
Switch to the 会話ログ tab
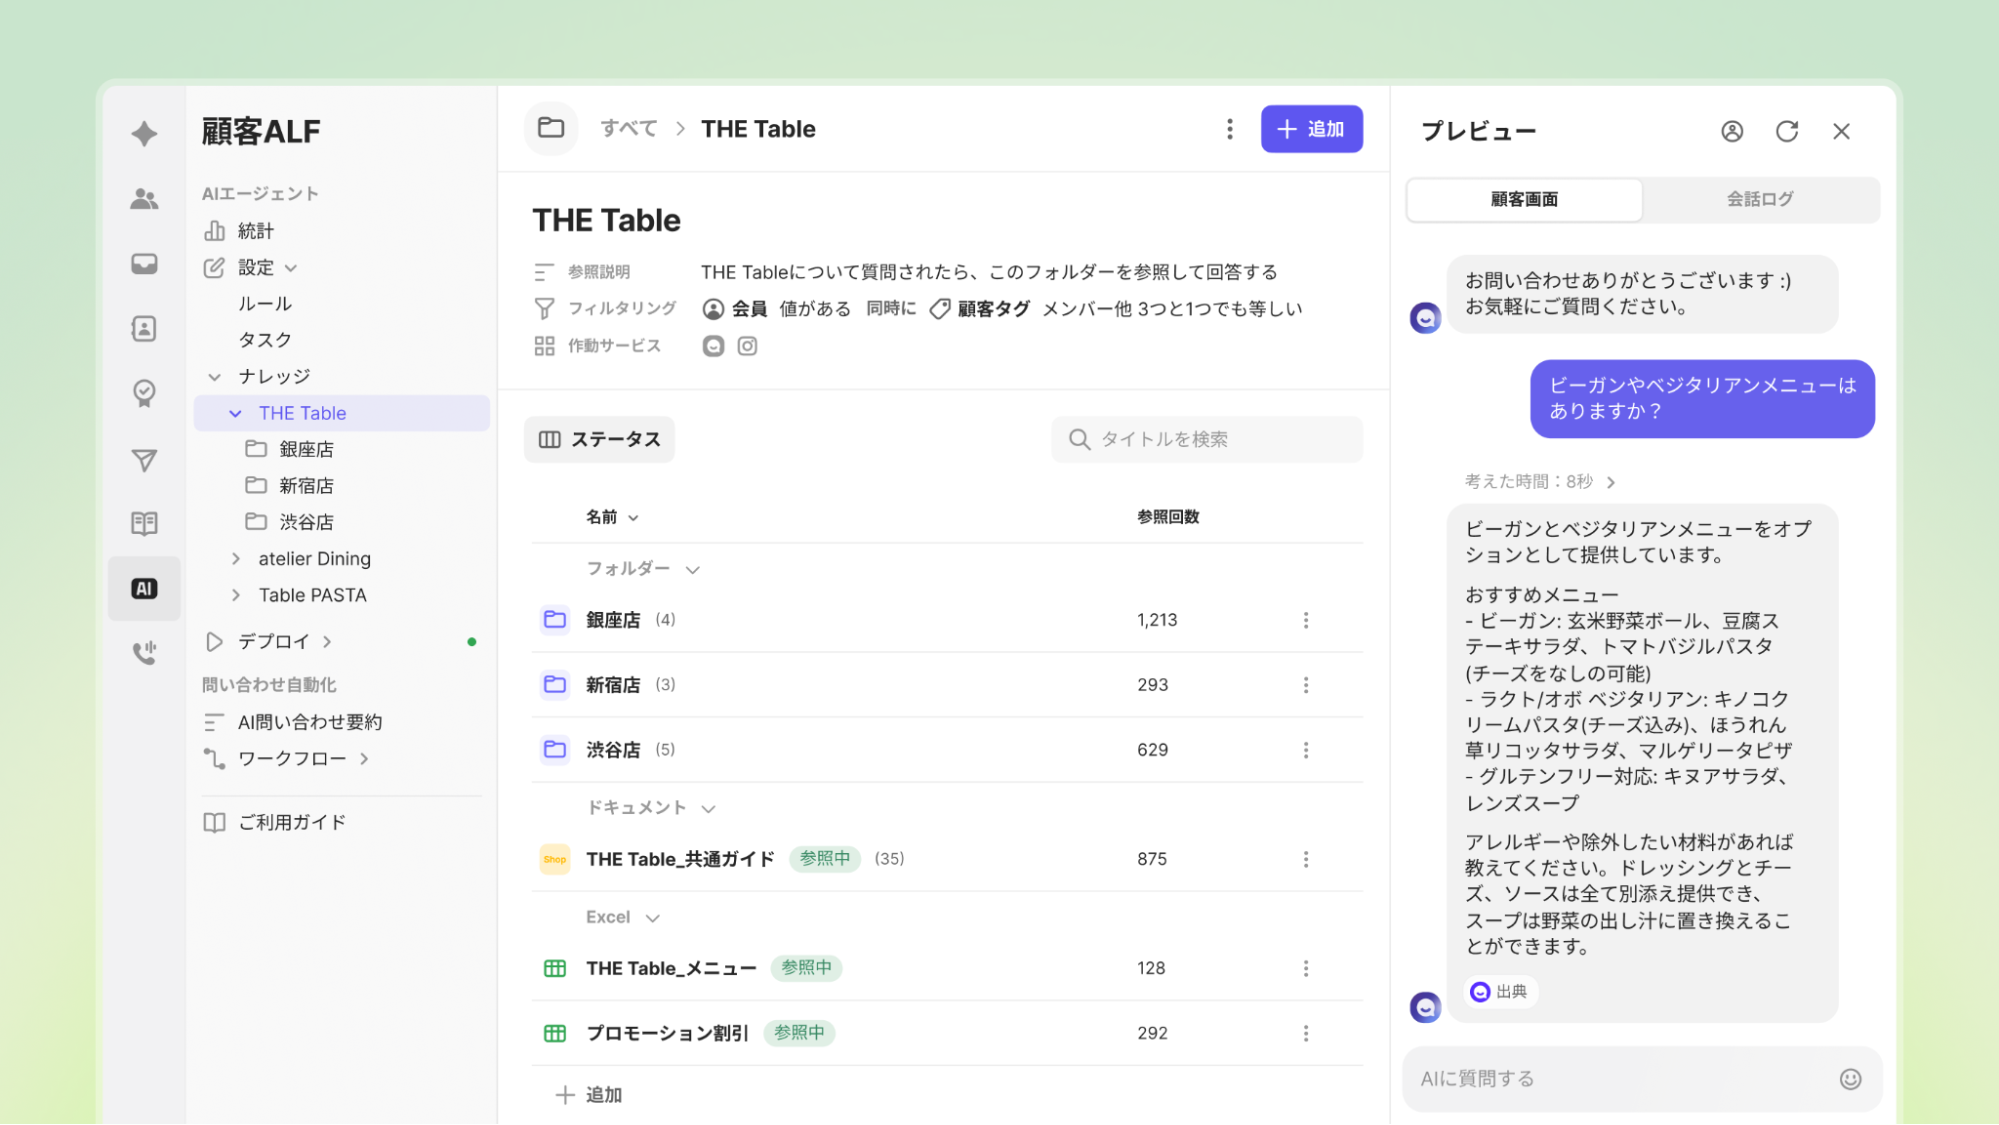tap(1759, 199)
